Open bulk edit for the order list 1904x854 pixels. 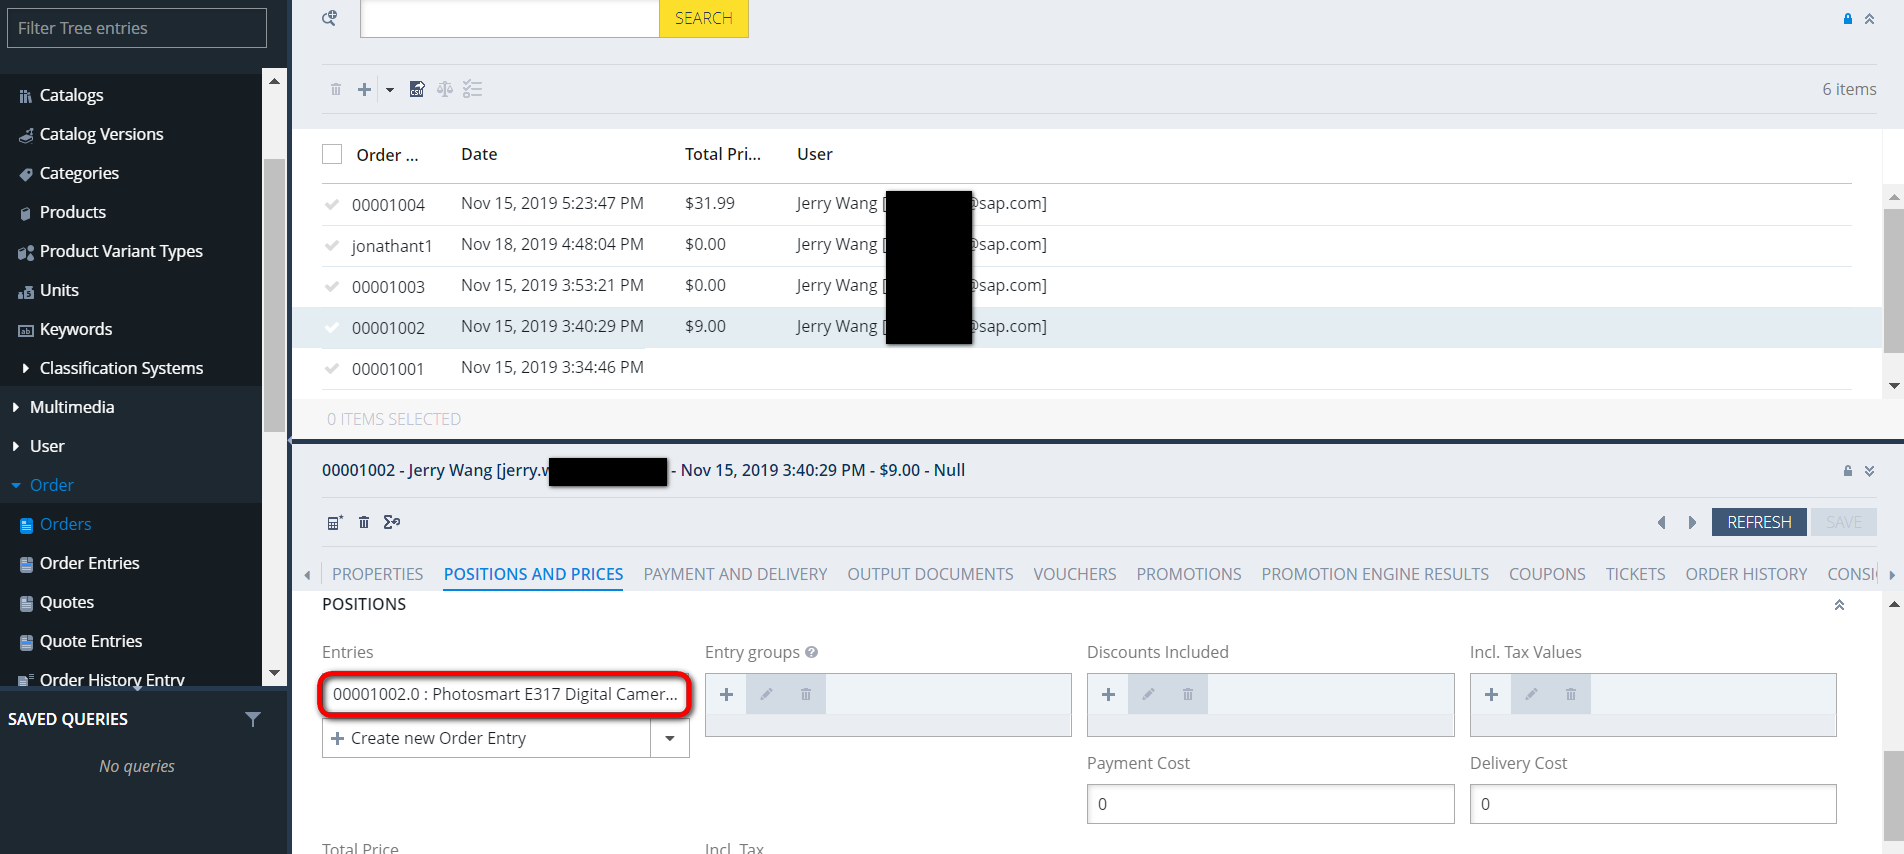[473, 89]
